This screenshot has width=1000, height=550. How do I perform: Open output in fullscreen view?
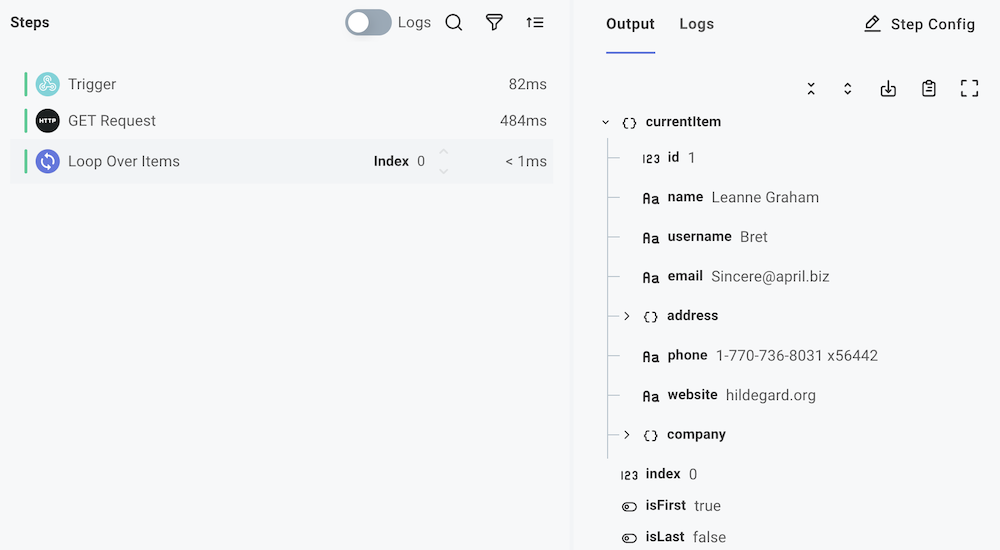pyautogui.click(x=969, y=89)
